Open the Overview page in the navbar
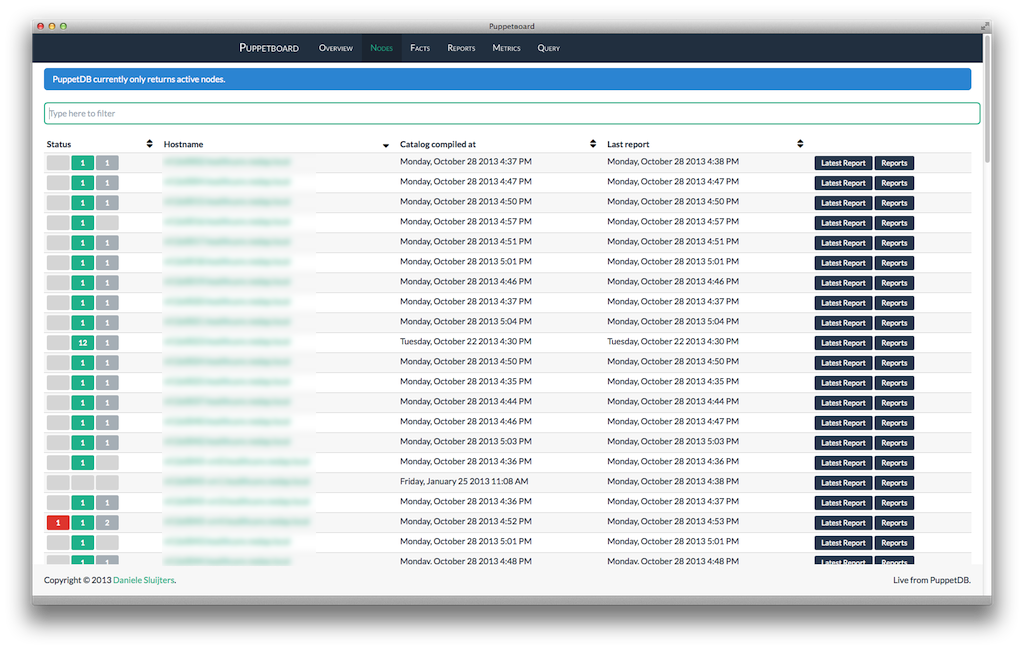Image resolution: width=1024 pixels, height=650 pixels. pos(335,48)
